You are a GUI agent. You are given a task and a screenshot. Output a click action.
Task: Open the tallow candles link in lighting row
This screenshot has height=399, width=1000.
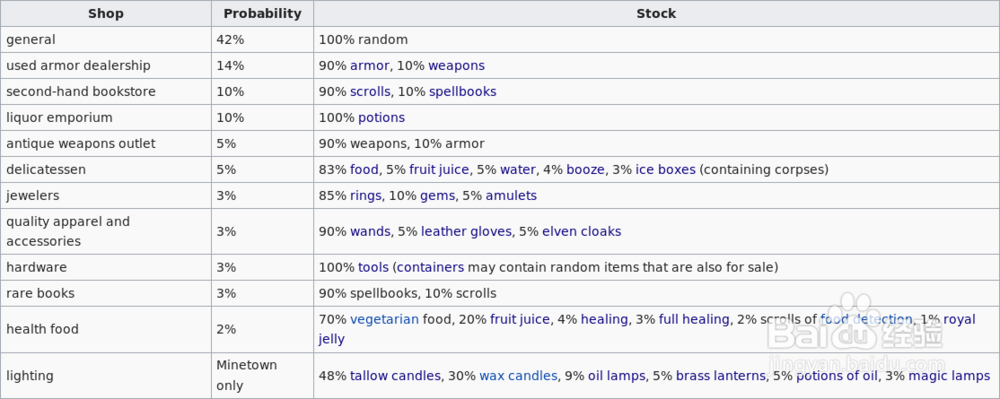pos(395,376)
